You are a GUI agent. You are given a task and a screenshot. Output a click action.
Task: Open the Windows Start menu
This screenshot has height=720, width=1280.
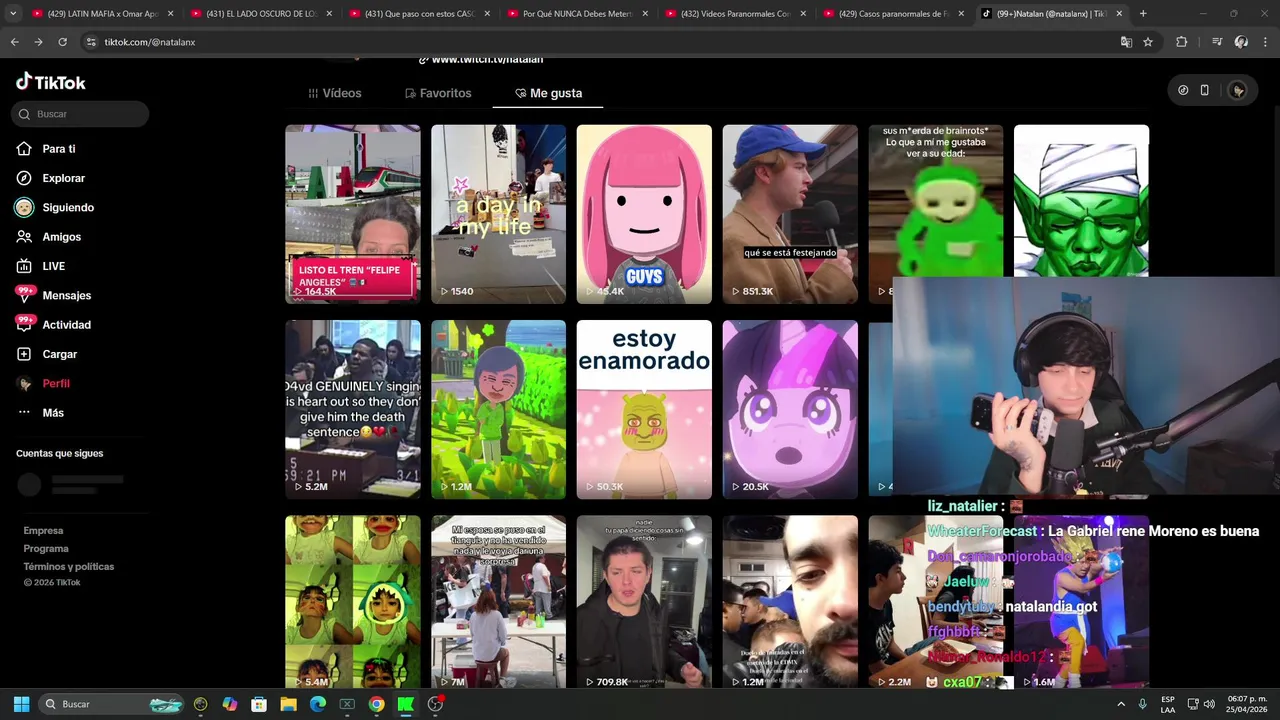click(x=21, y=704)
